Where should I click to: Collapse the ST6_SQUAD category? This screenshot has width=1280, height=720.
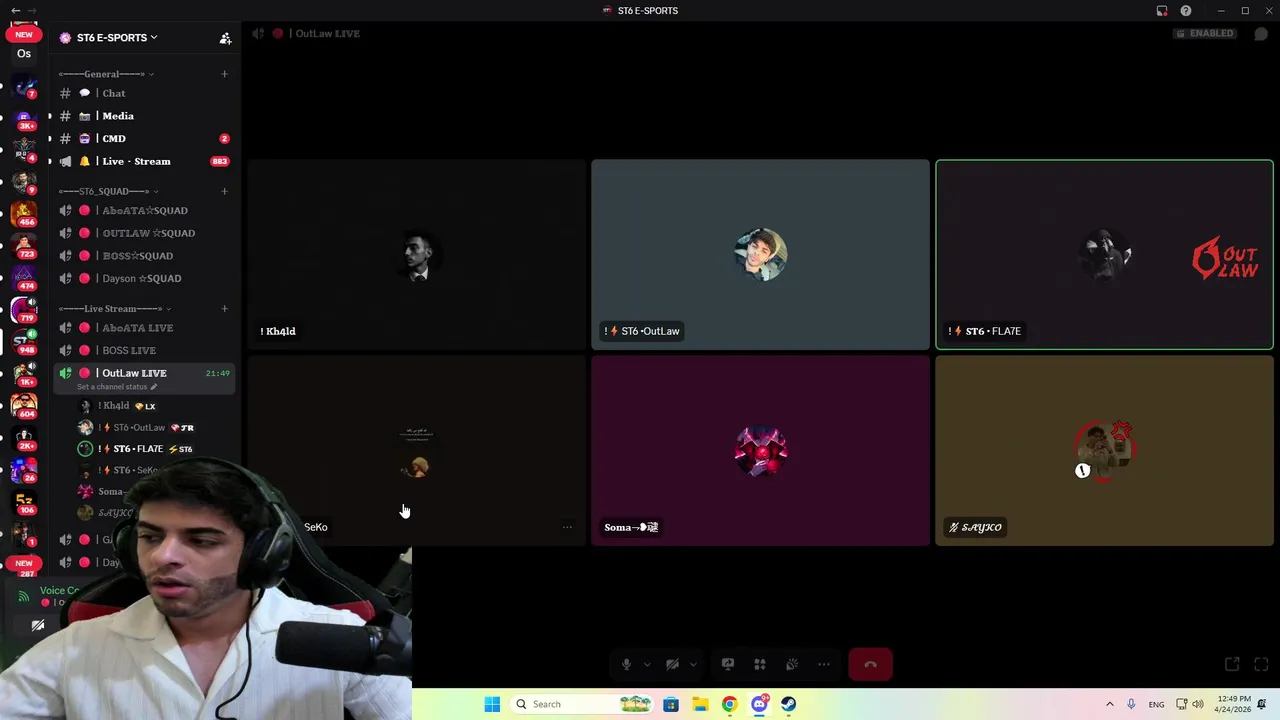coord(109,191)
